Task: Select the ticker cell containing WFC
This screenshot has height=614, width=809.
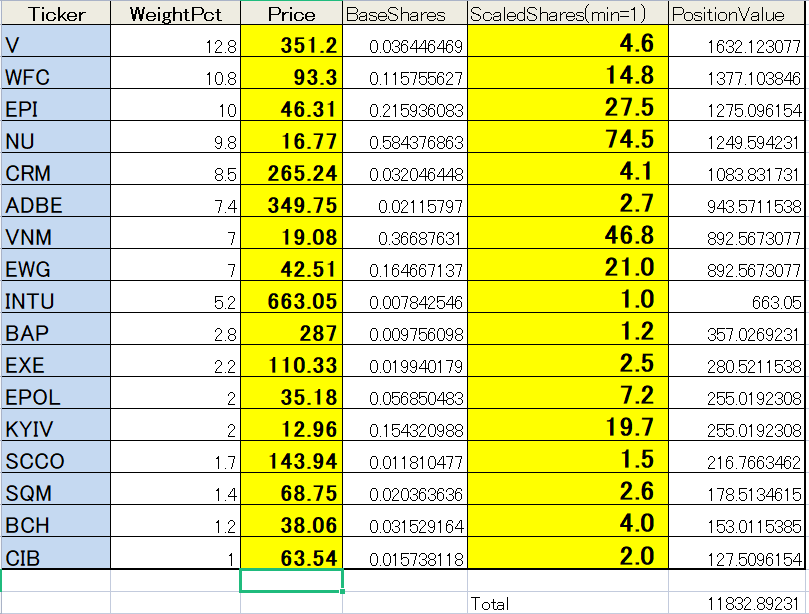Action: coord(56,77)
